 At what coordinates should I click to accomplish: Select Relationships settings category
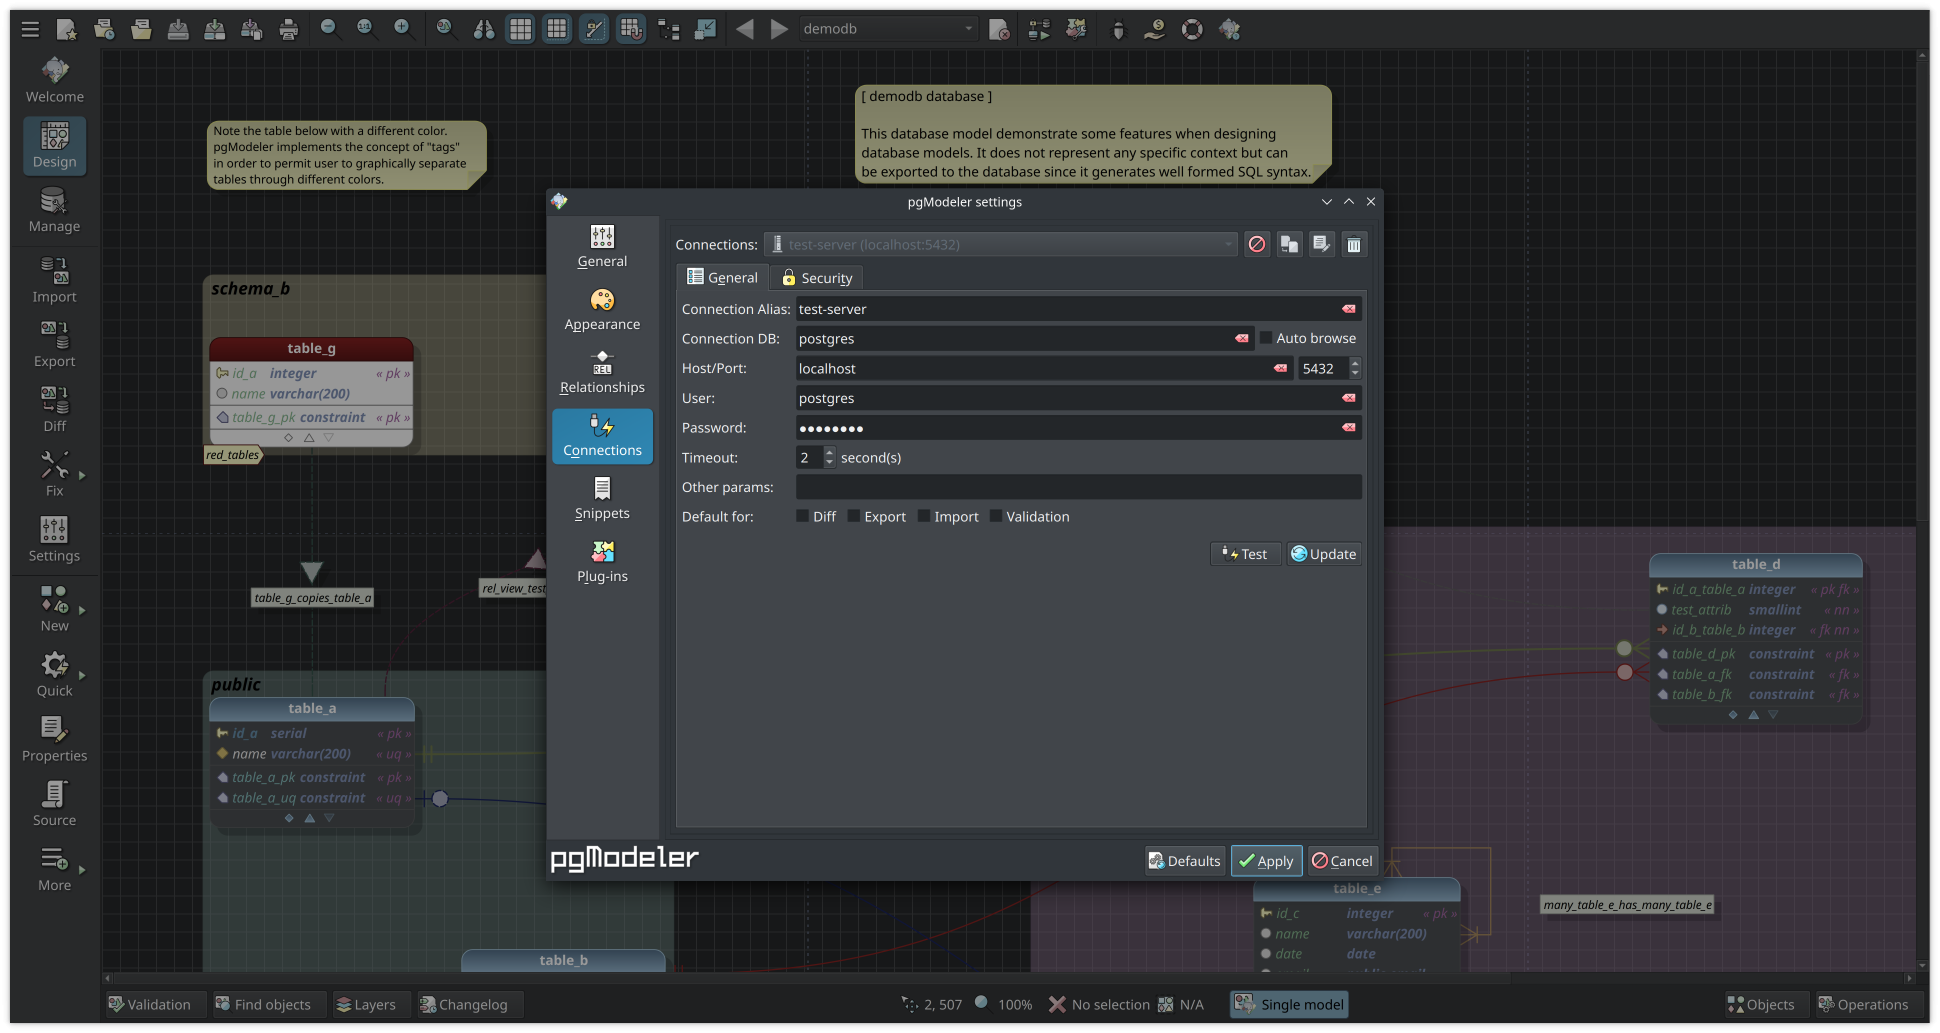[x=602, y=373]
